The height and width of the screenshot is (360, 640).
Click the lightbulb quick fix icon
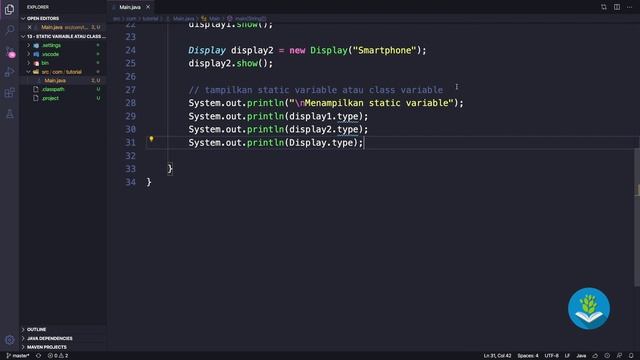(x=151, y=139)
